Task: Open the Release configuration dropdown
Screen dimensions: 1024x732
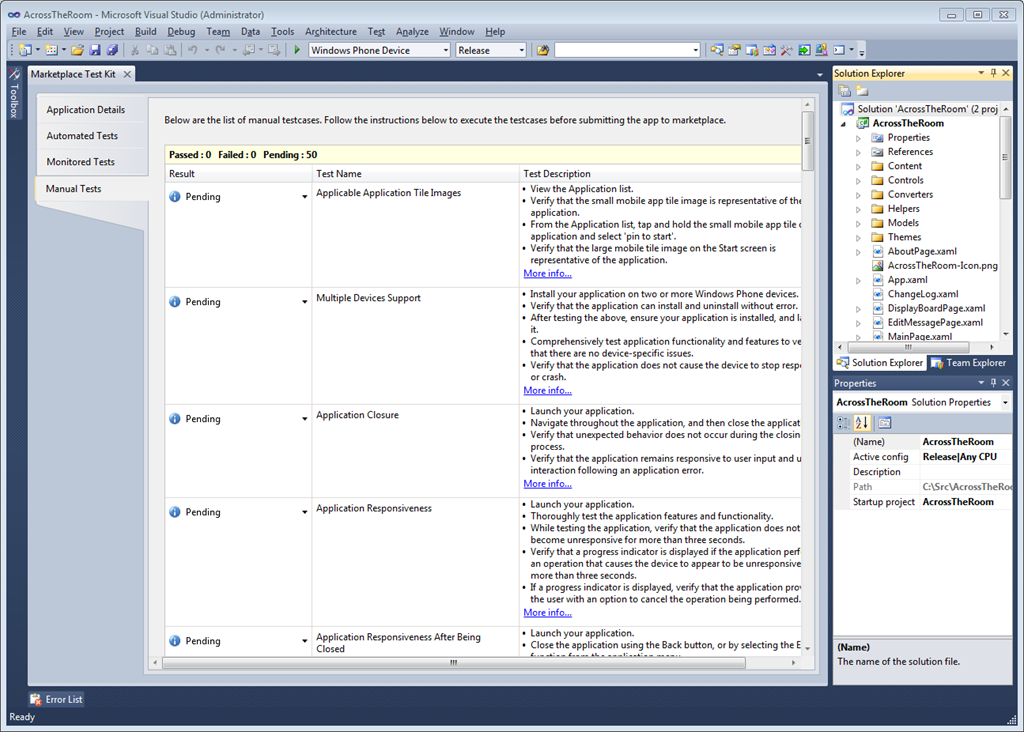Action: (x=490, y=50)
